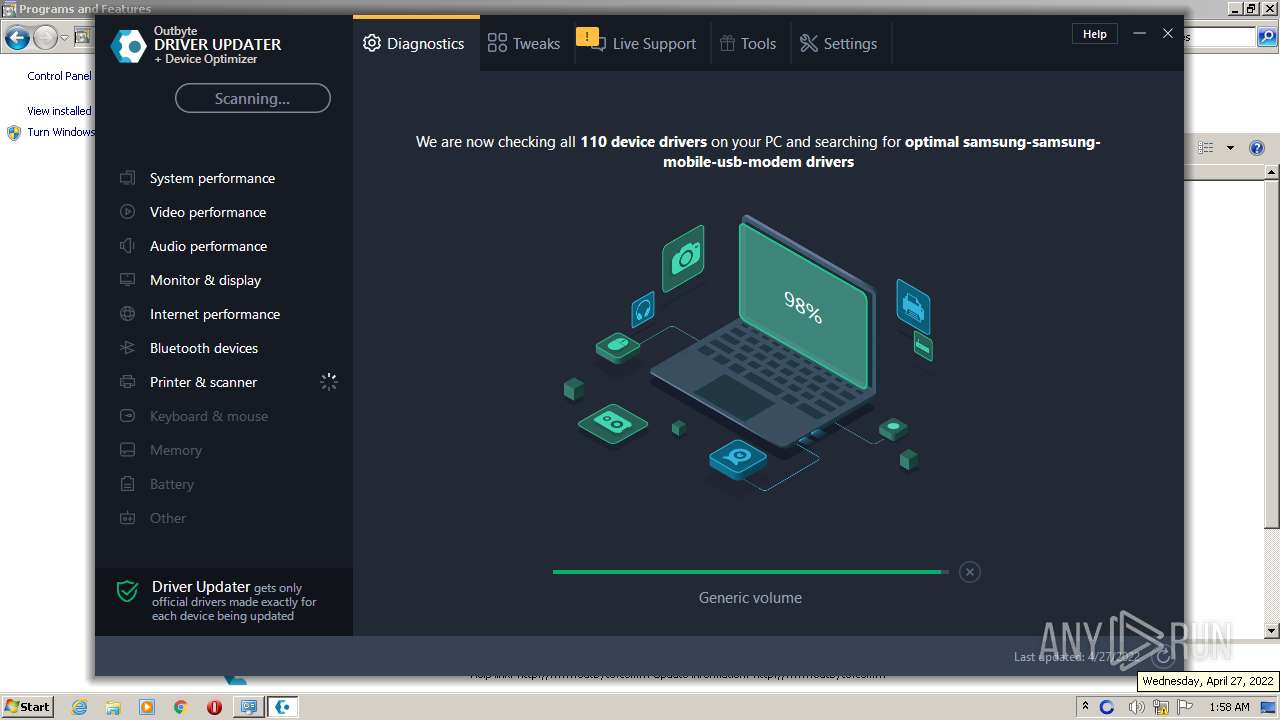Click the Generic volume status text

pyautogui.click(x=750, y=598)
